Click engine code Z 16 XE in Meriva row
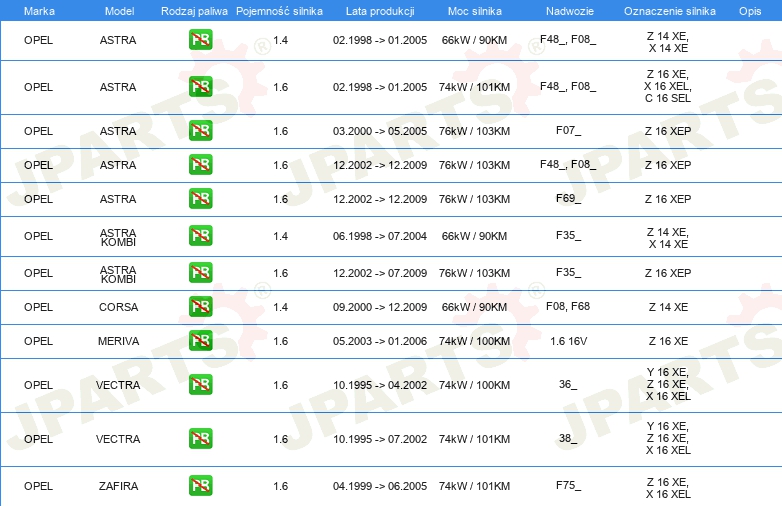The height and width of the screenshot is (506, 782). click(x=668, y=341)
